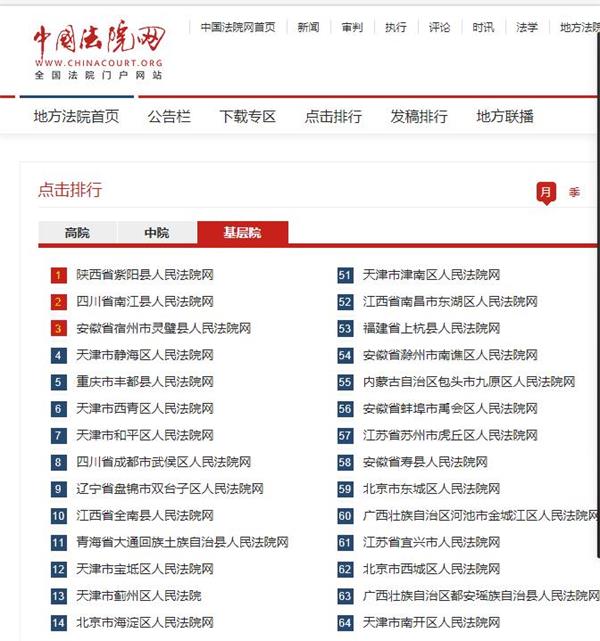Viewport: 600px width, 641px height.
Task: Open 下载专区 page
Action: point(248,117)
